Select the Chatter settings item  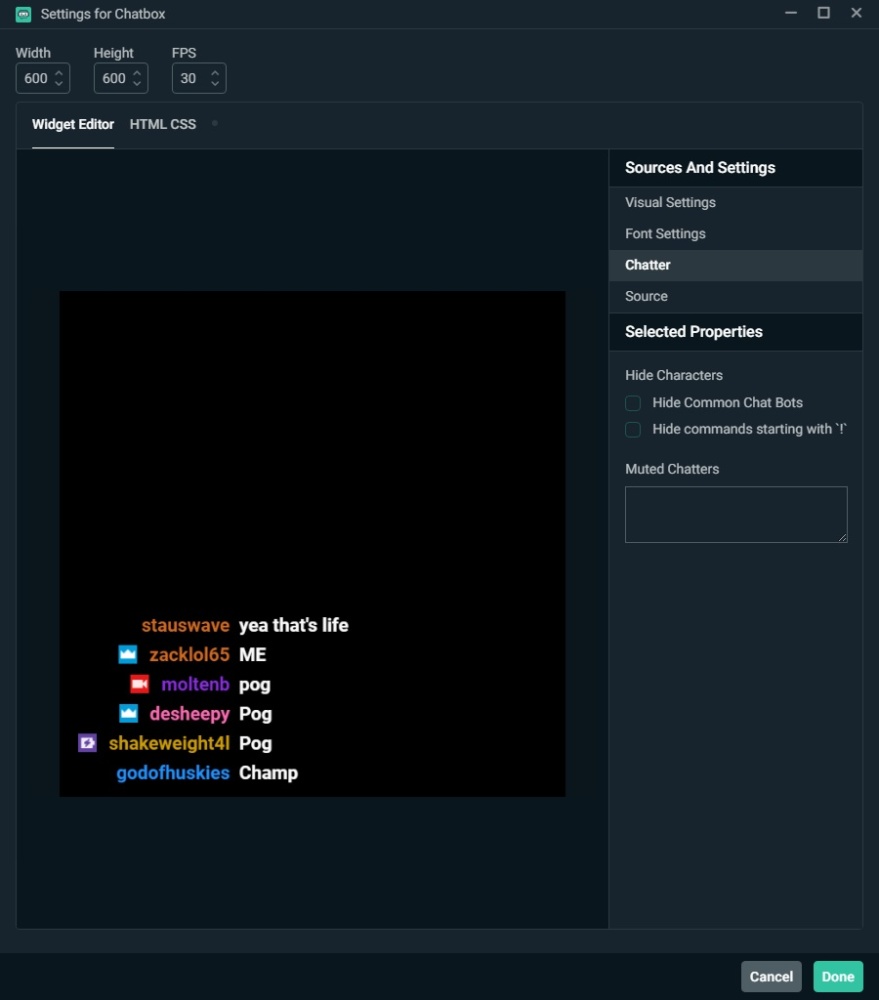click(735, 265)
